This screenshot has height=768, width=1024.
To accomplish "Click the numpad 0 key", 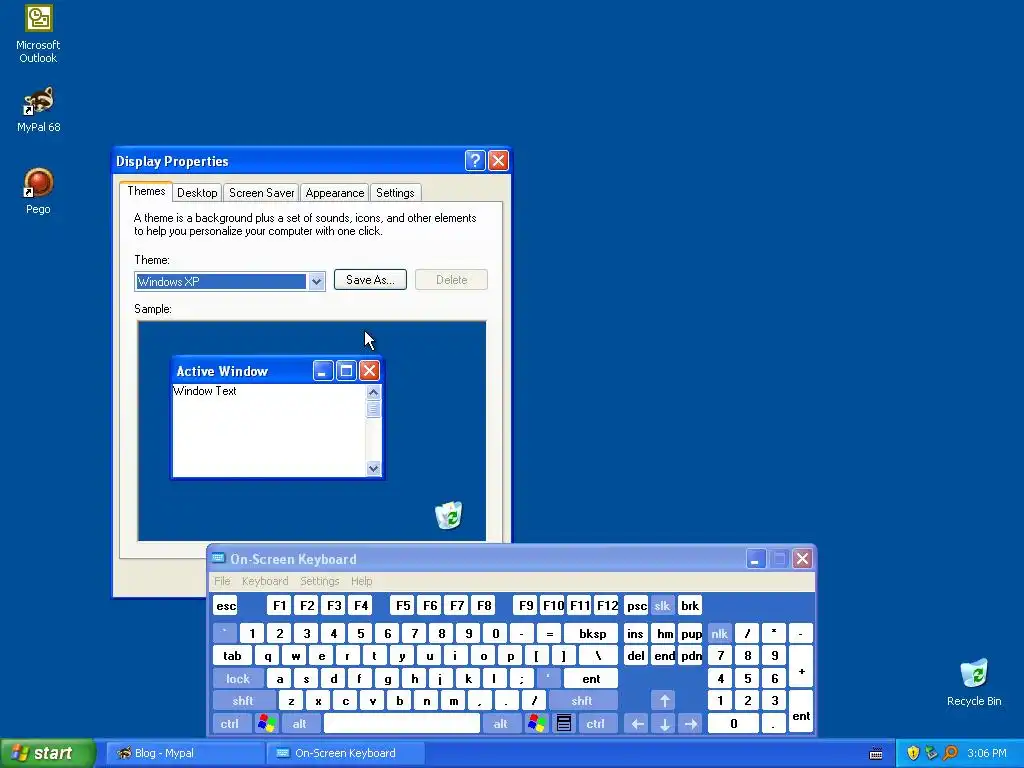I will tap(733, 724).
